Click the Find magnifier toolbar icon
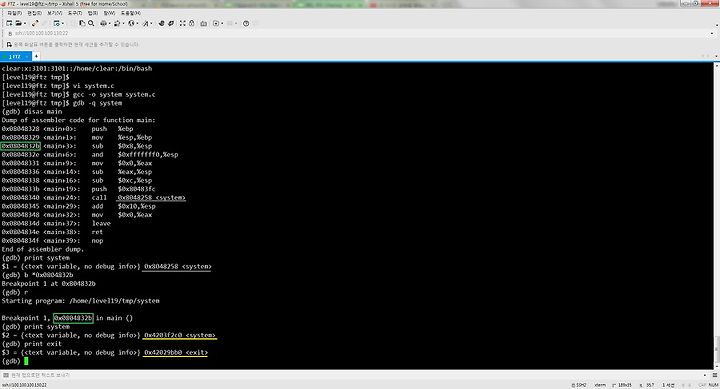Image resolution: width=720 pixels, height=389 pixels. point(91,23)
